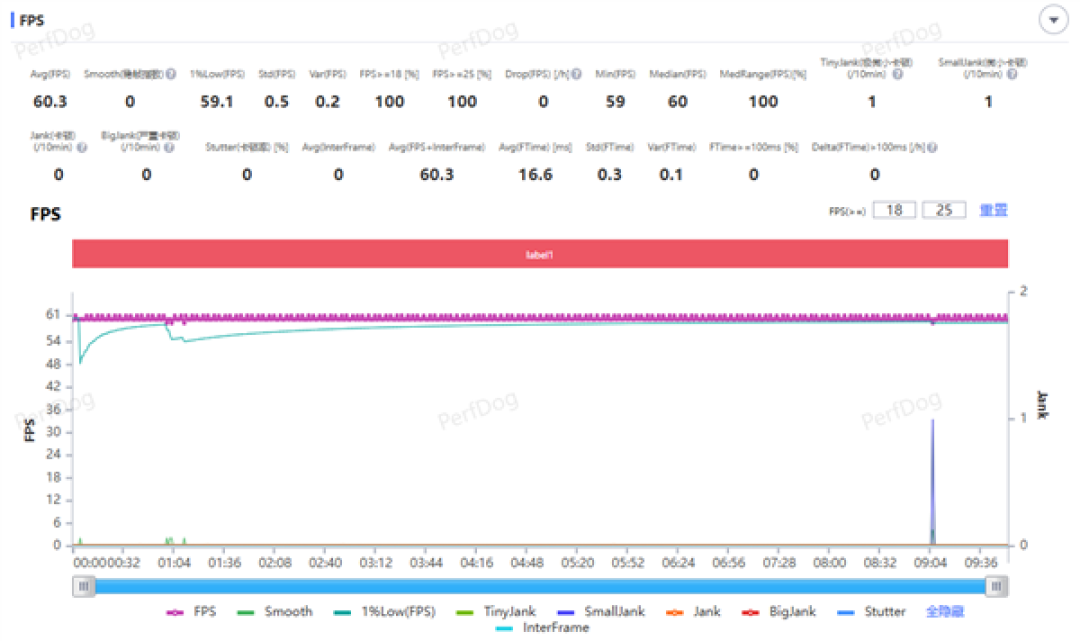This screenshot has width=1080, height=641.
Task: Click the 全隐藏 hide-all link in the legend
Action: pos(944,611)
